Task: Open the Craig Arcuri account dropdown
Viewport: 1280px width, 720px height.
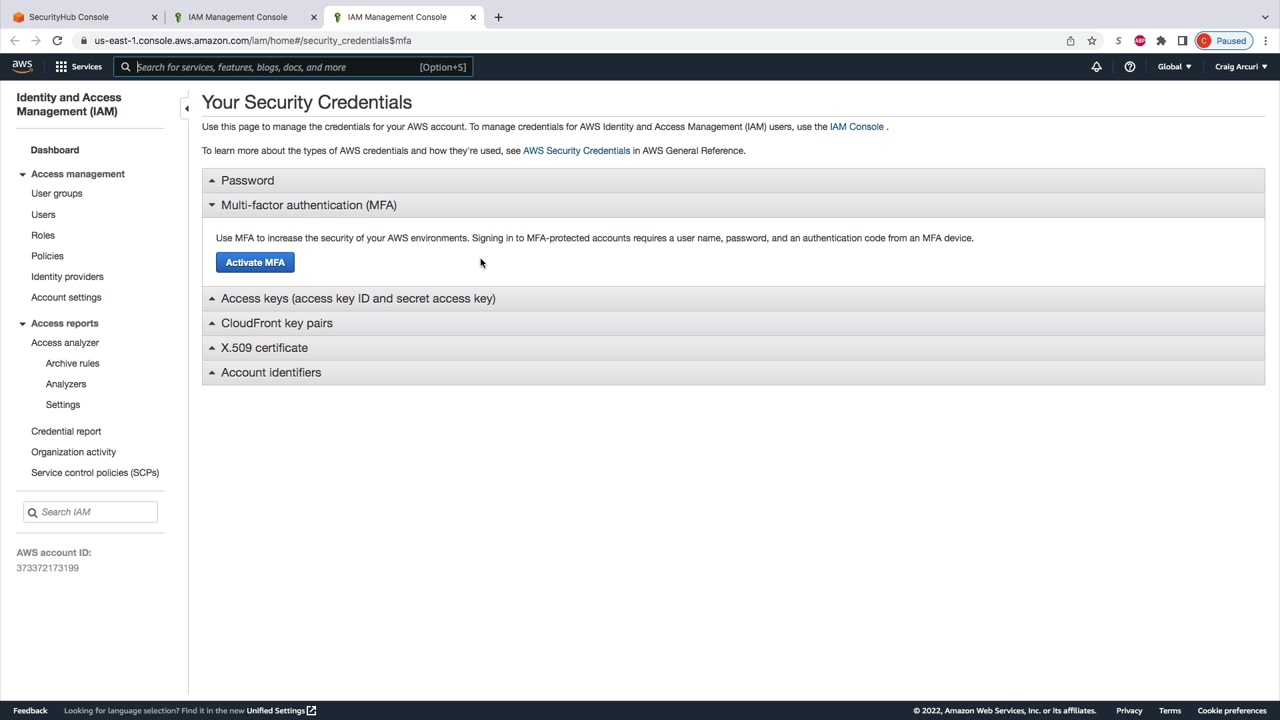Action: [x=1241, y=67]
